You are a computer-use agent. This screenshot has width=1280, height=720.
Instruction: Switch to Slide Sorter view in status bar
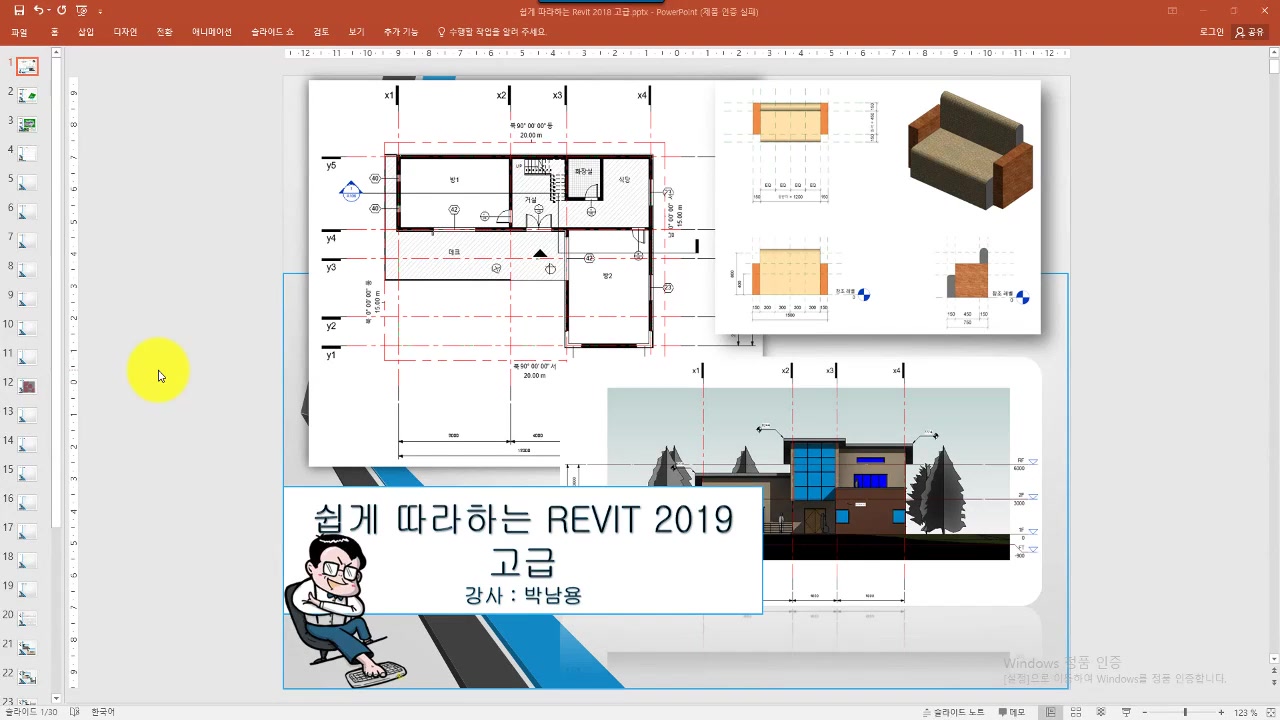point(1075,712)
